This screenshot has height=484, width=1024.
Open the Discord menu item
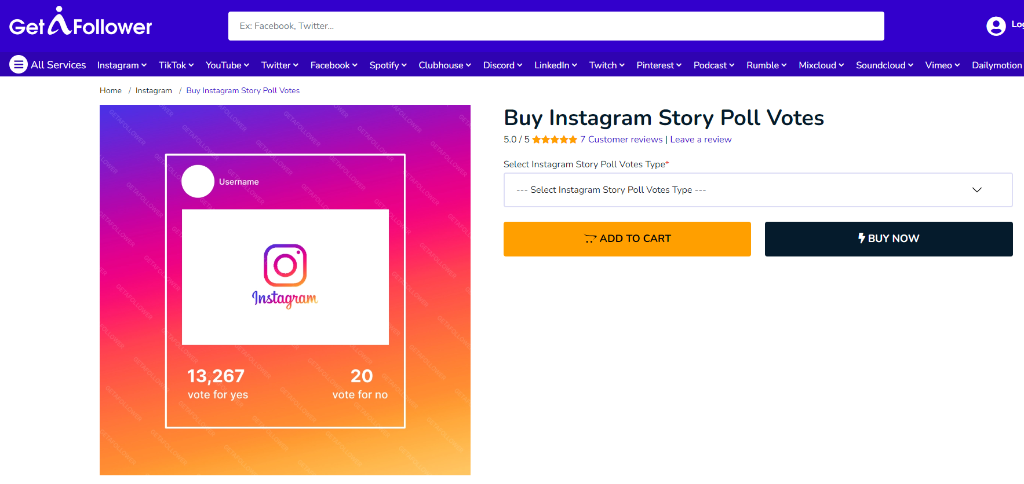(x=502, y=65)
